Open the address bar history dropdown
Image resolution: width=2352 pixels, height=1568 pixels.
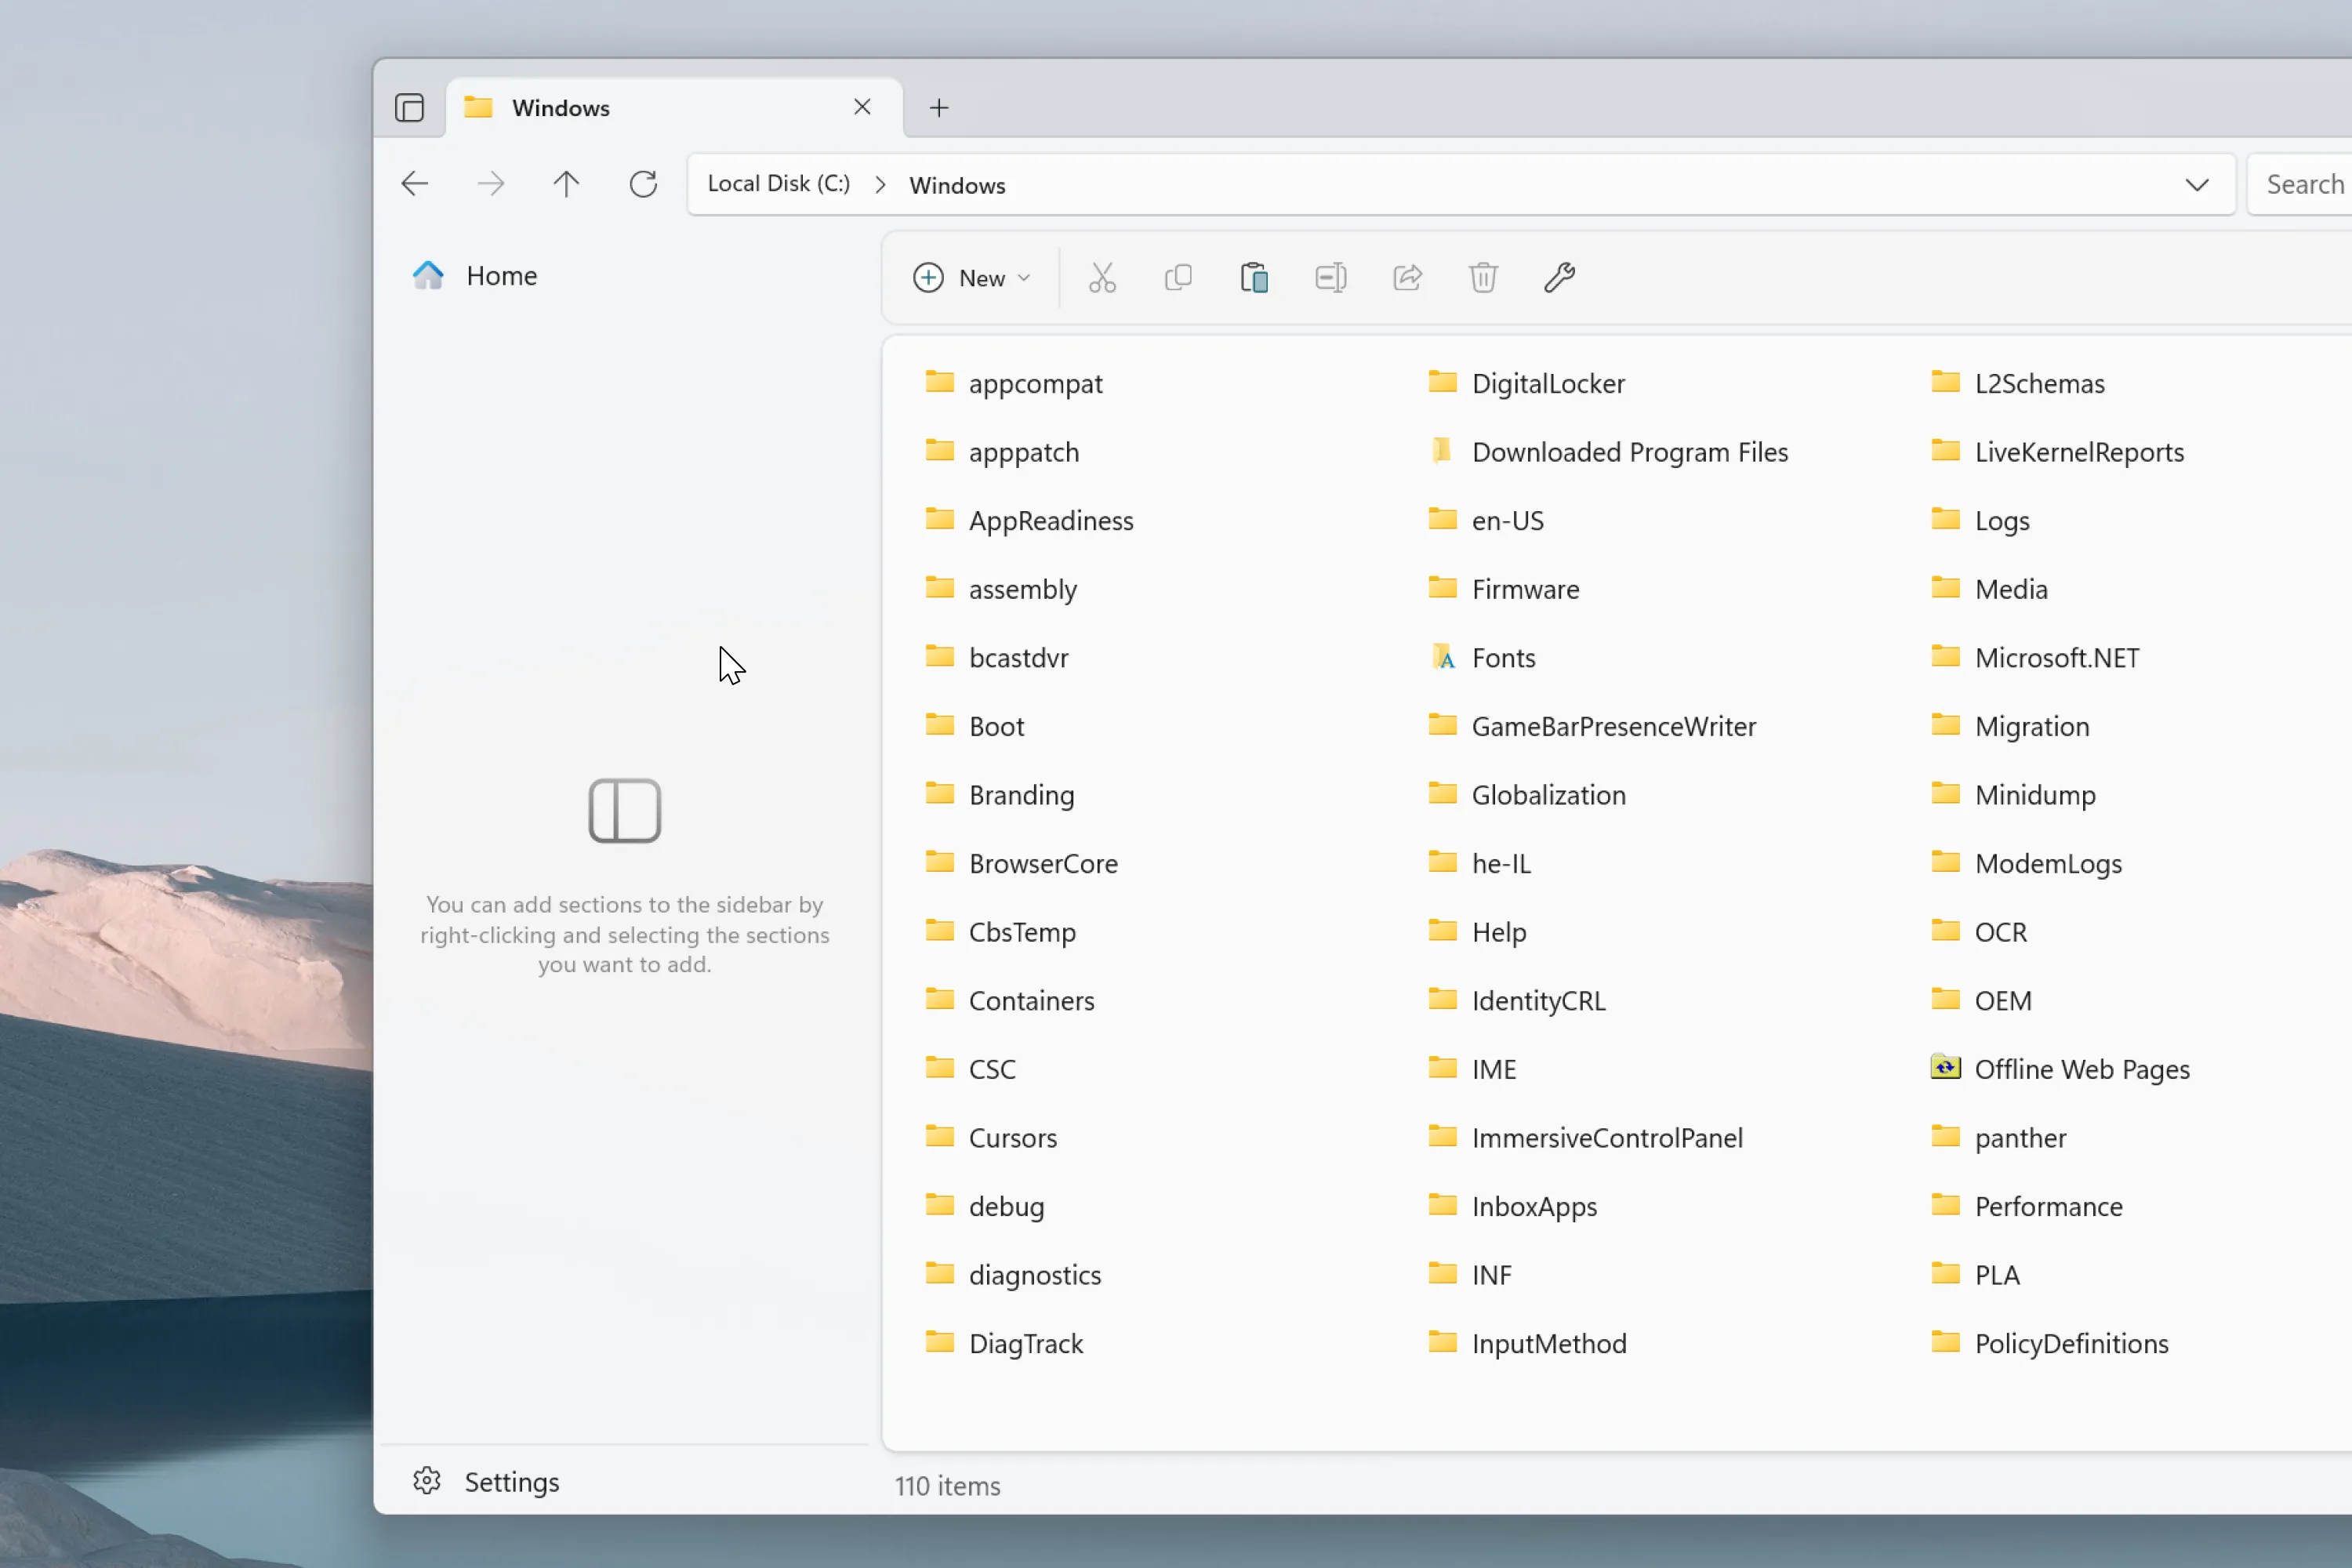(2196, 184)
